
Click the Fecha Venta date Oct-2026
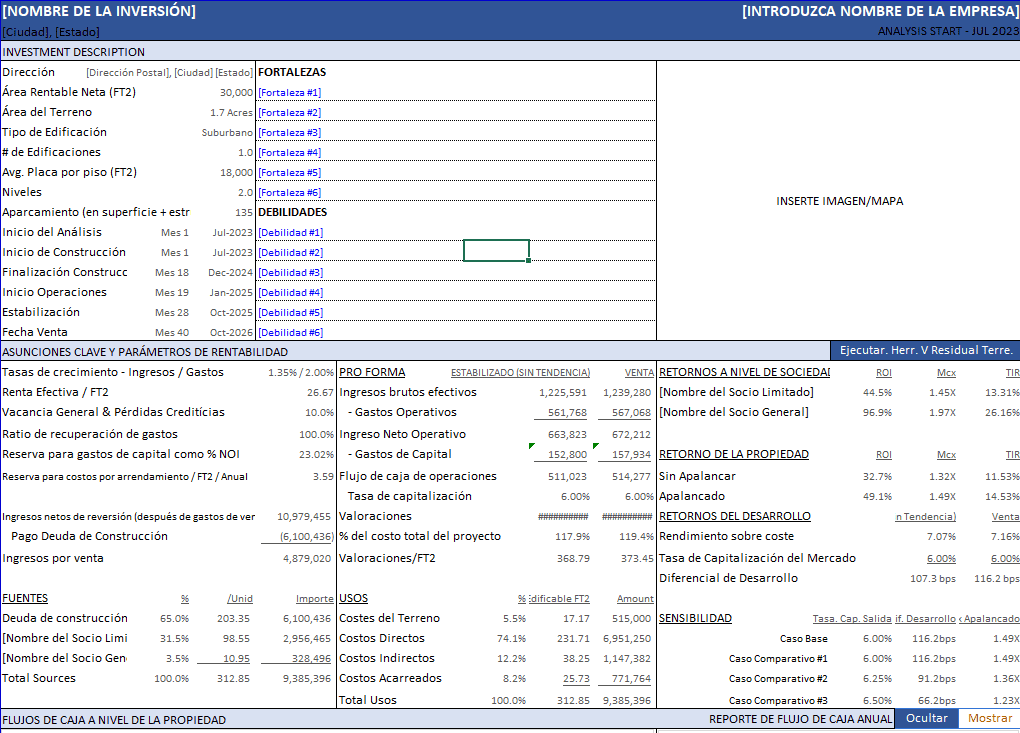pos(232,332)
